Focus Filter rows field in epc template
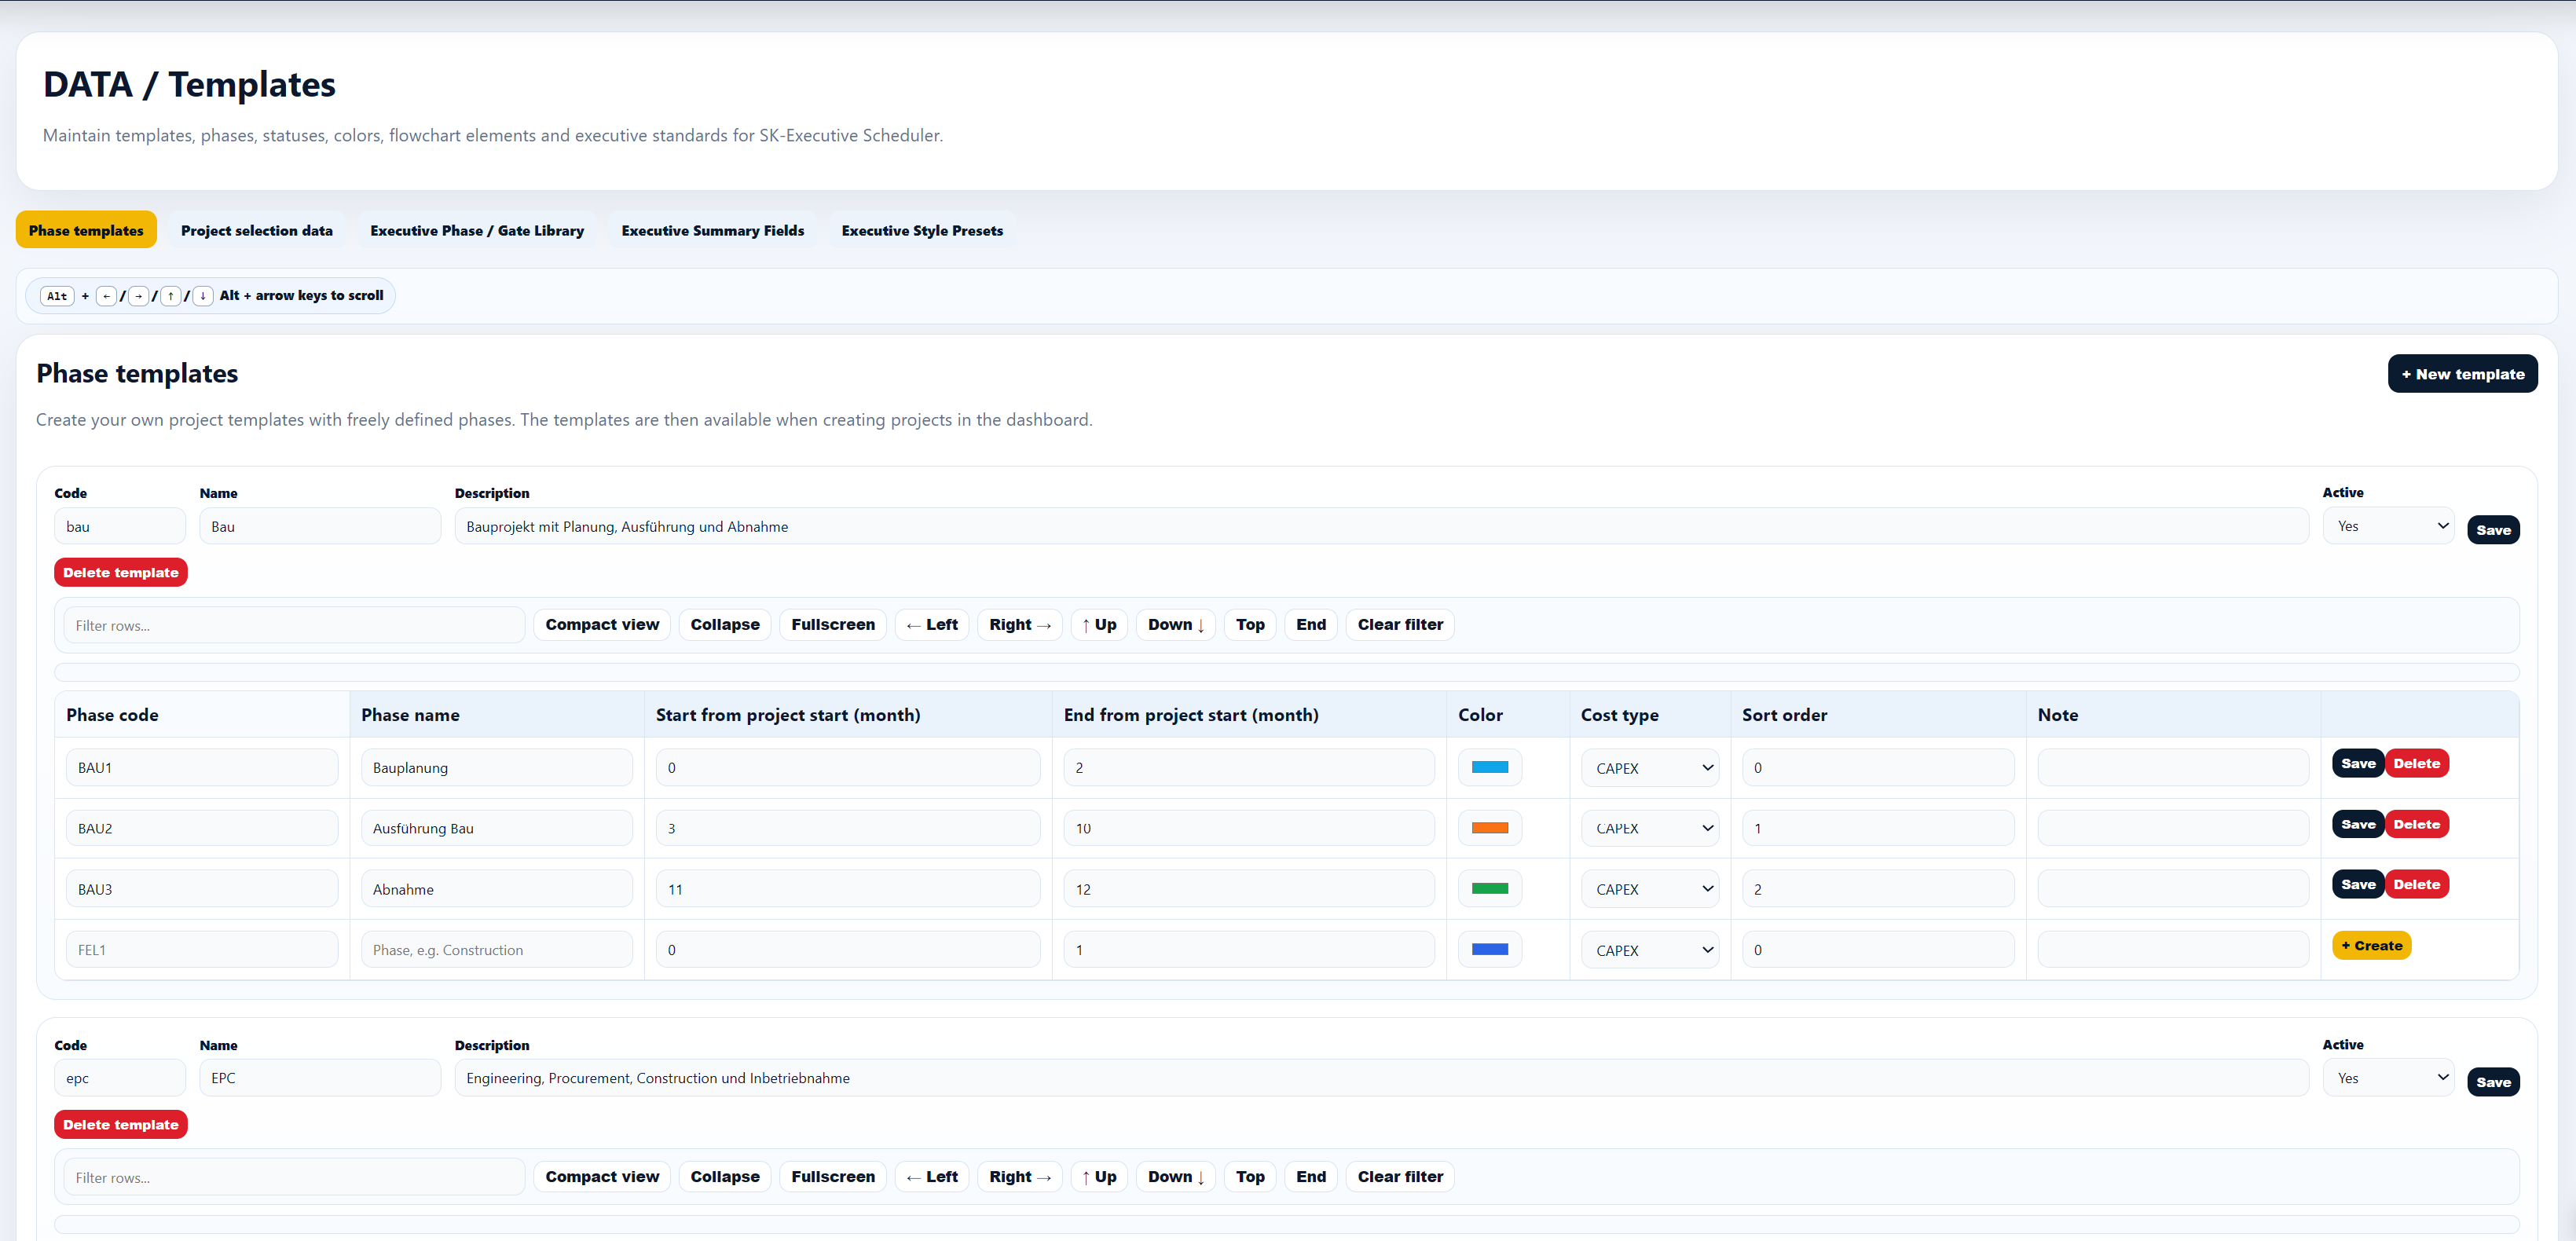Screen dimensions: 2576x1241 click(x=294, y=1177)
